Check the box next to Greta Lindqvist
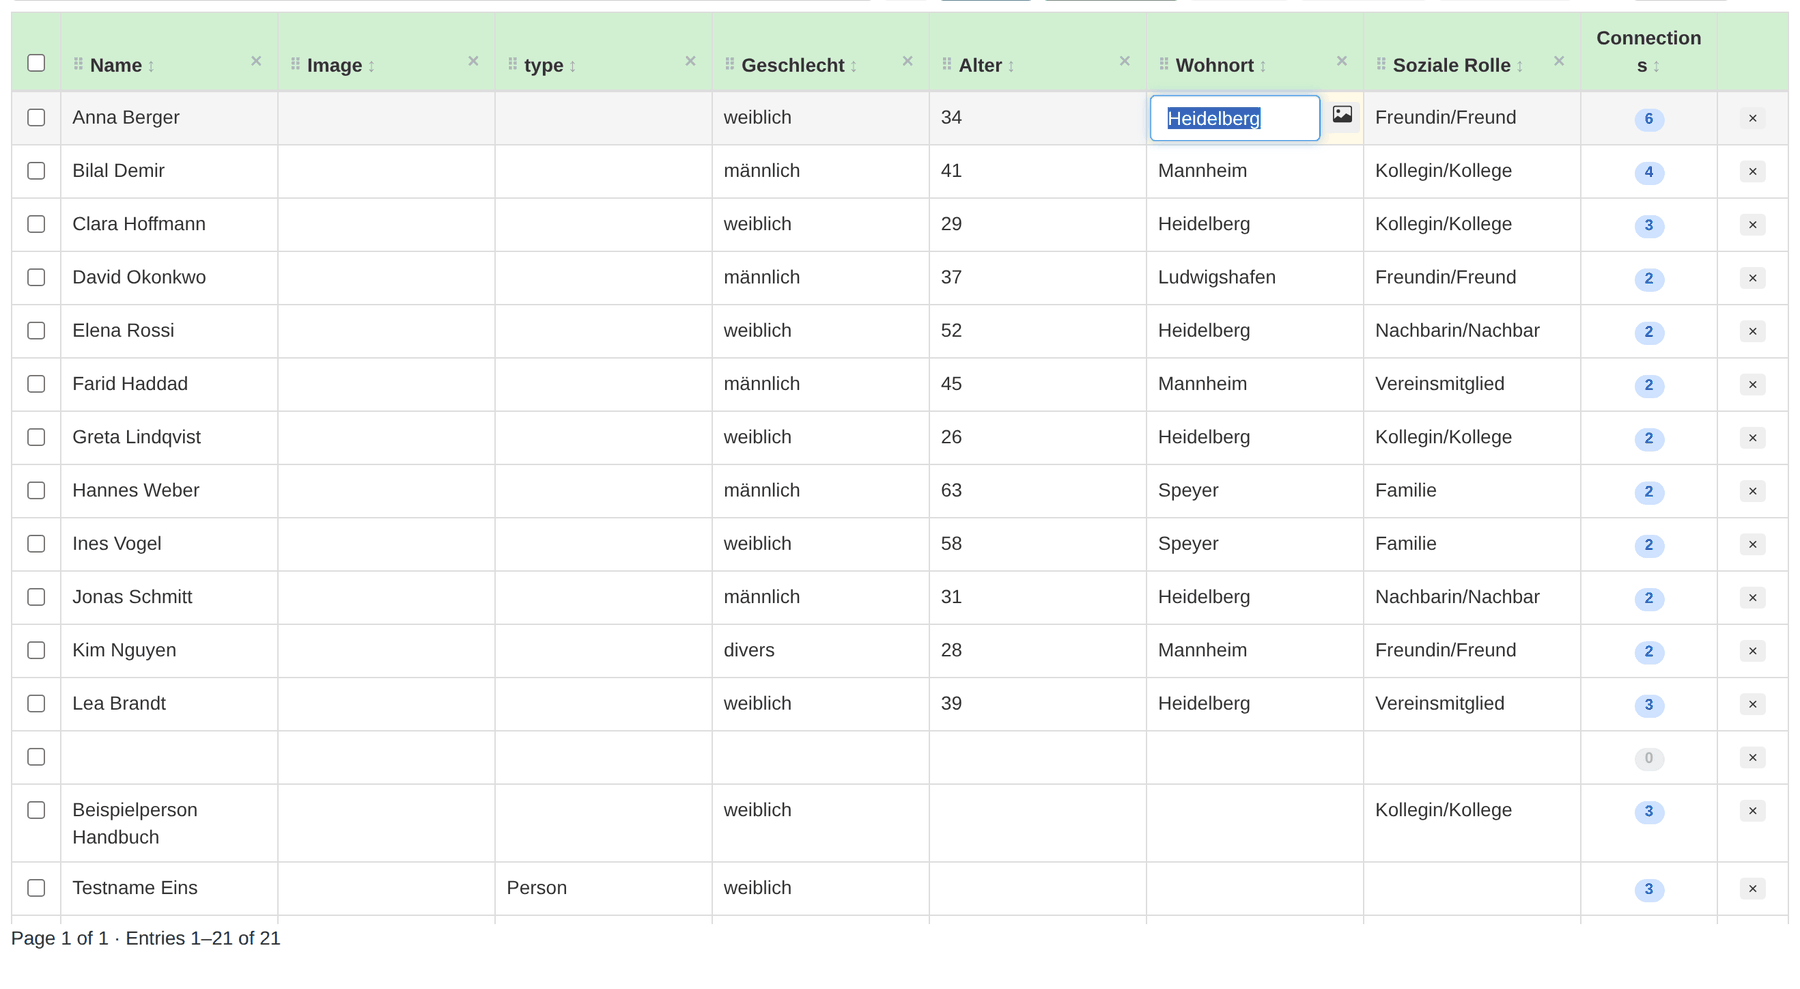 point(36,437)
